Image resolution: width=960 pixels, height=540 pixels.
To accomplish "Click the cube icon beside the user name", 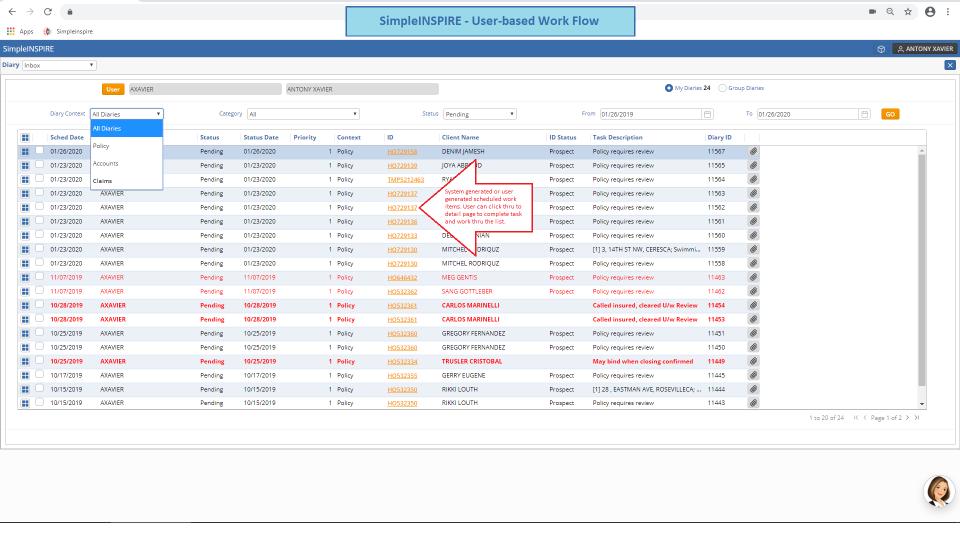I will (881, 48).
